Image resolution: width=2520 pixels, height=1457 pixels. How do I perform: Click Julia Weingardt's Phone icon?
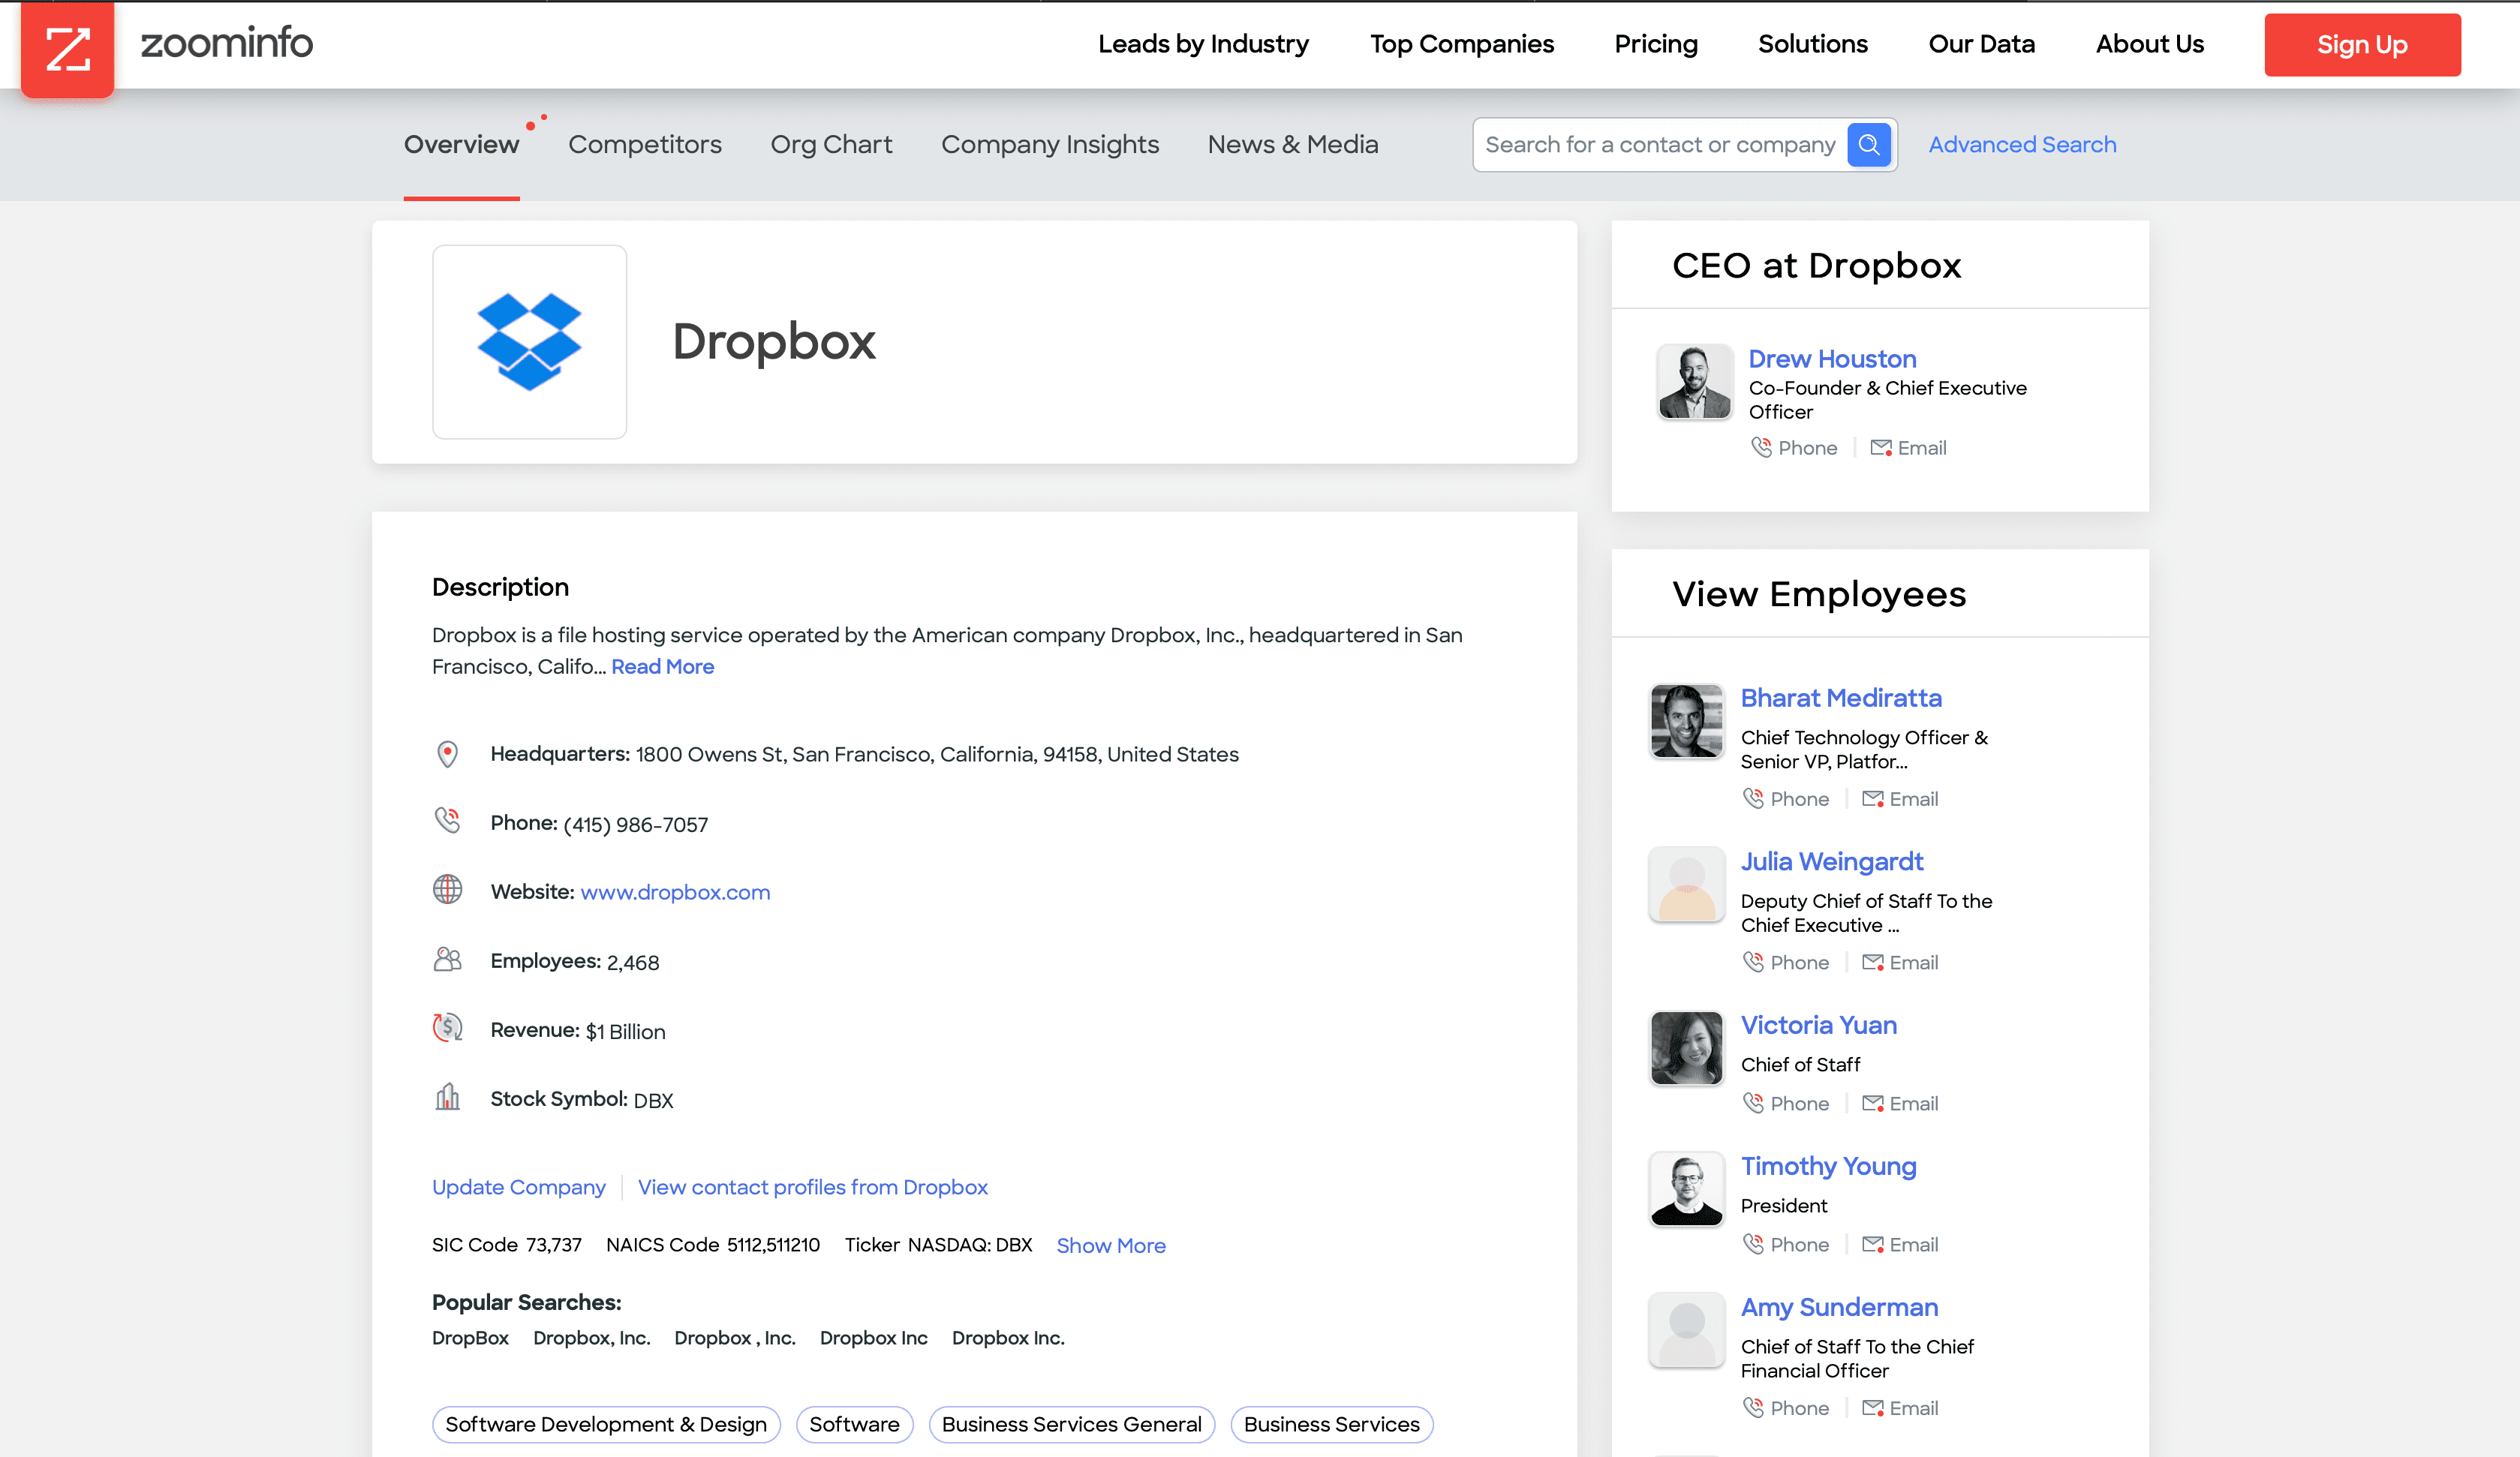pyautogui.click(x=1753, y=962)
